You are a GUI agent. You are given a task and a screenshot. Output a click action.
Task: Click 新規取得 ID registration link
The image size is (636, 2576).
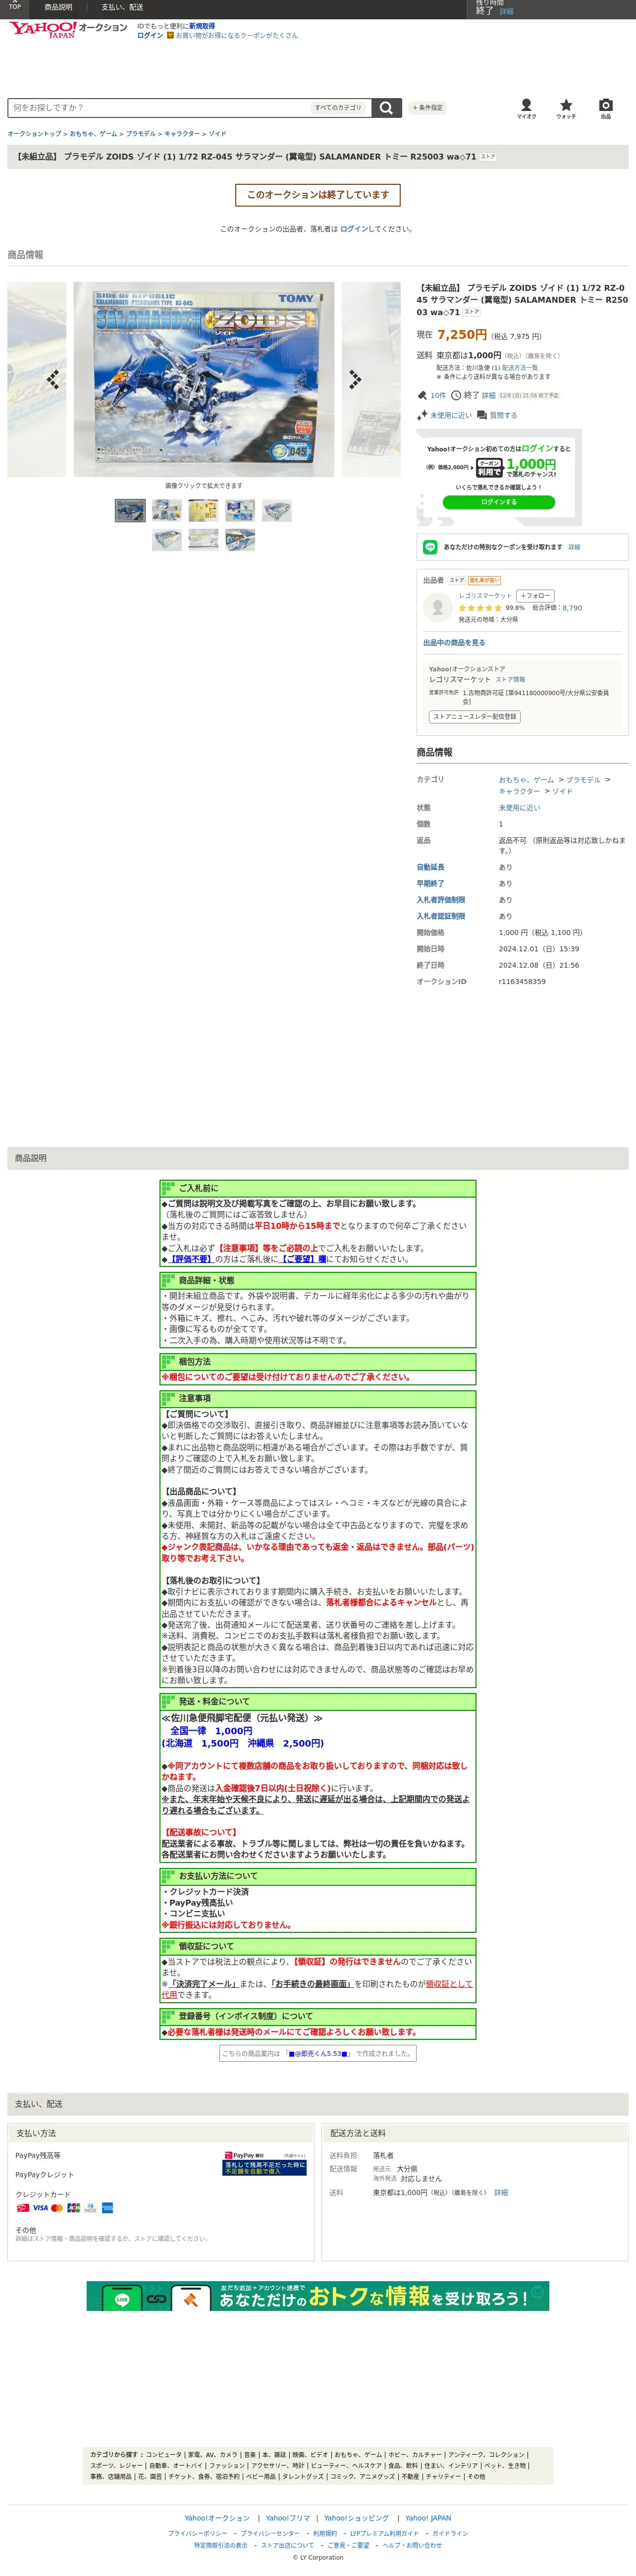pyautogui.click(x=201, y=26)
